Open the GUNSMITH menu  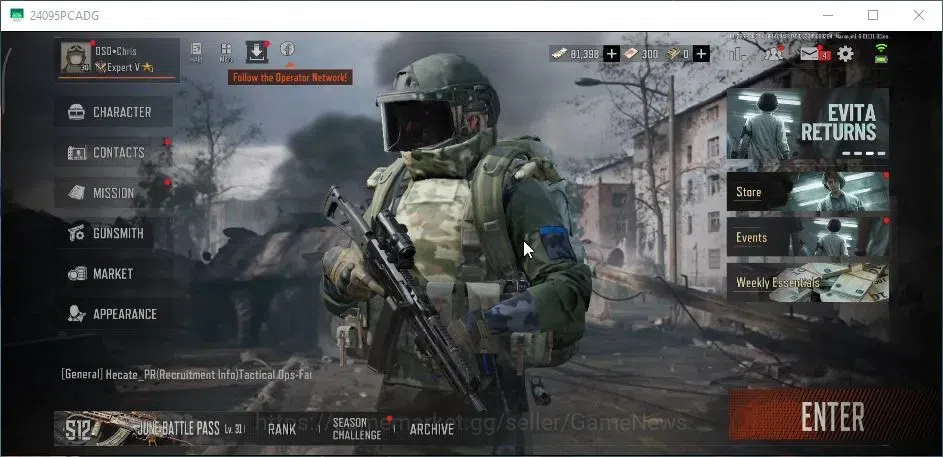[x=114, y=233]
